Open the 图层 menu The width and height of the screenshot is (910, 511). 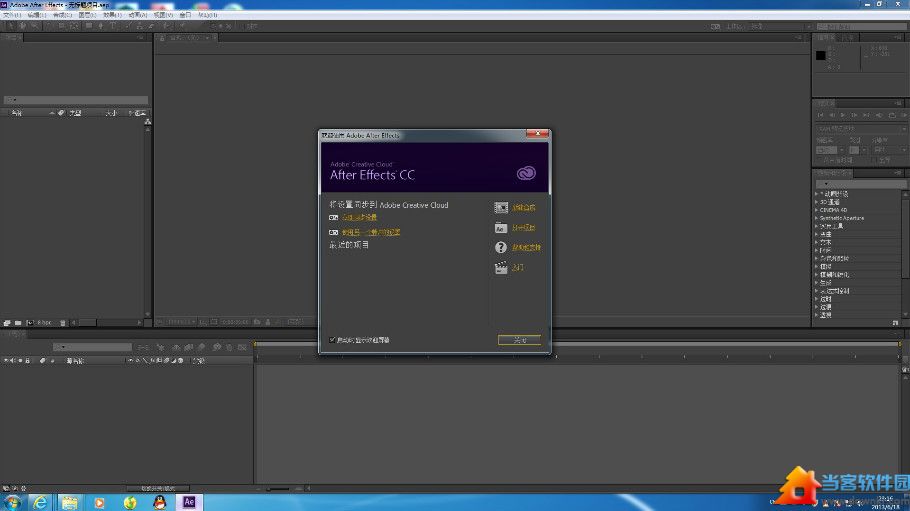[x=87, y=15]
